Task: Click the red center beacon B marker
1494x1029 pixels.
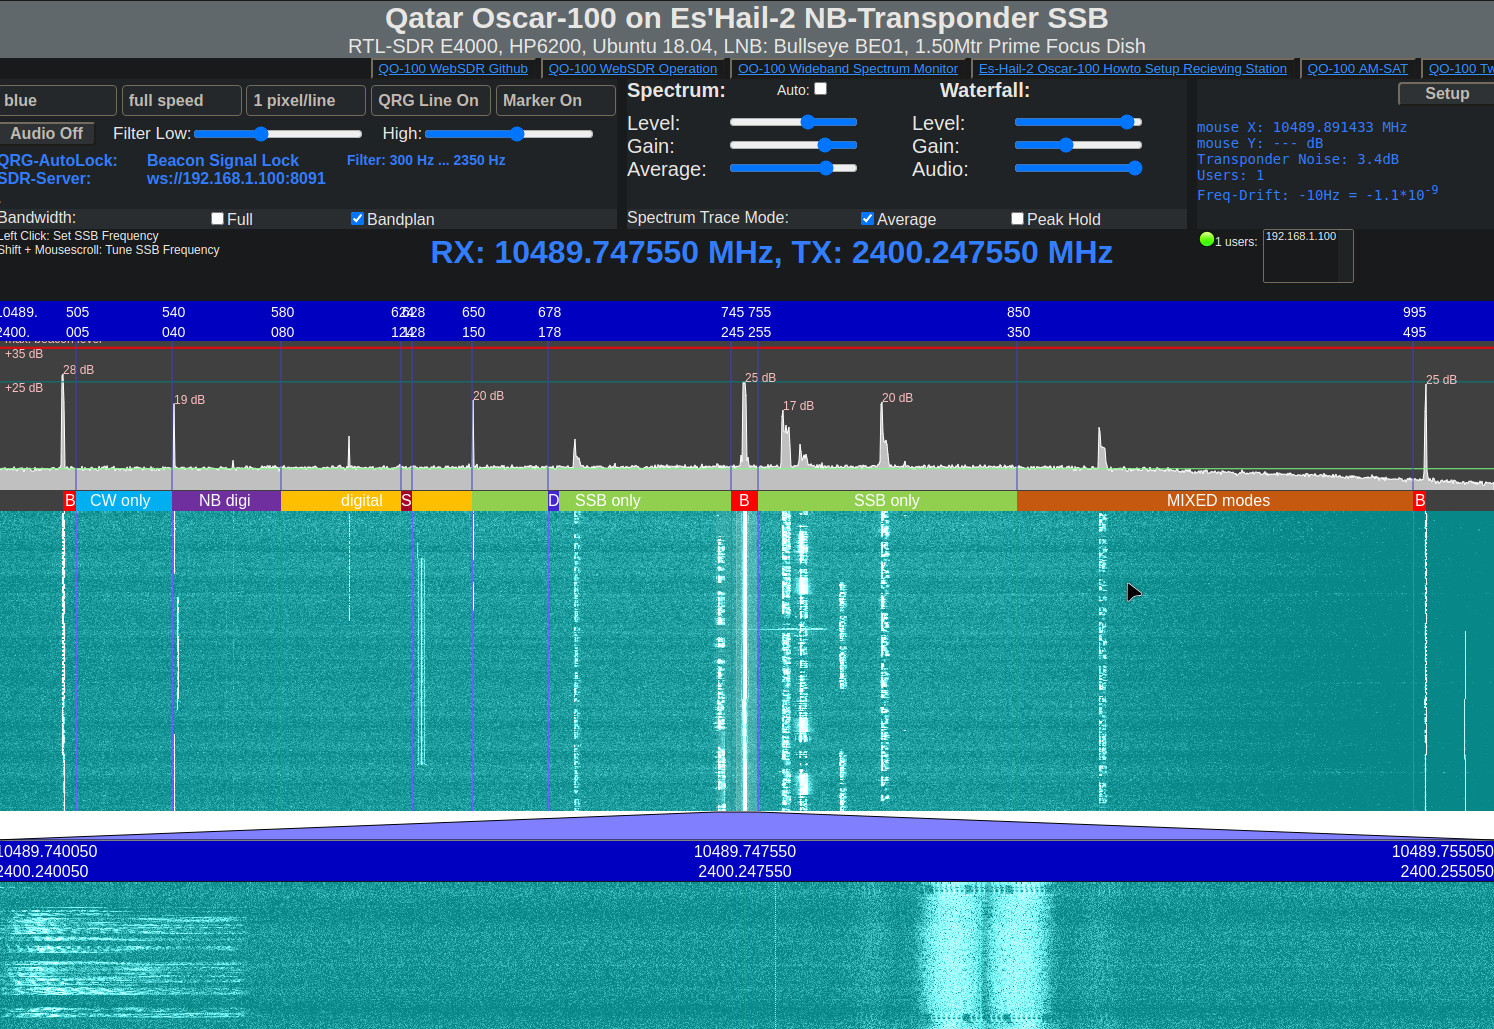Action: coord(744,501)
